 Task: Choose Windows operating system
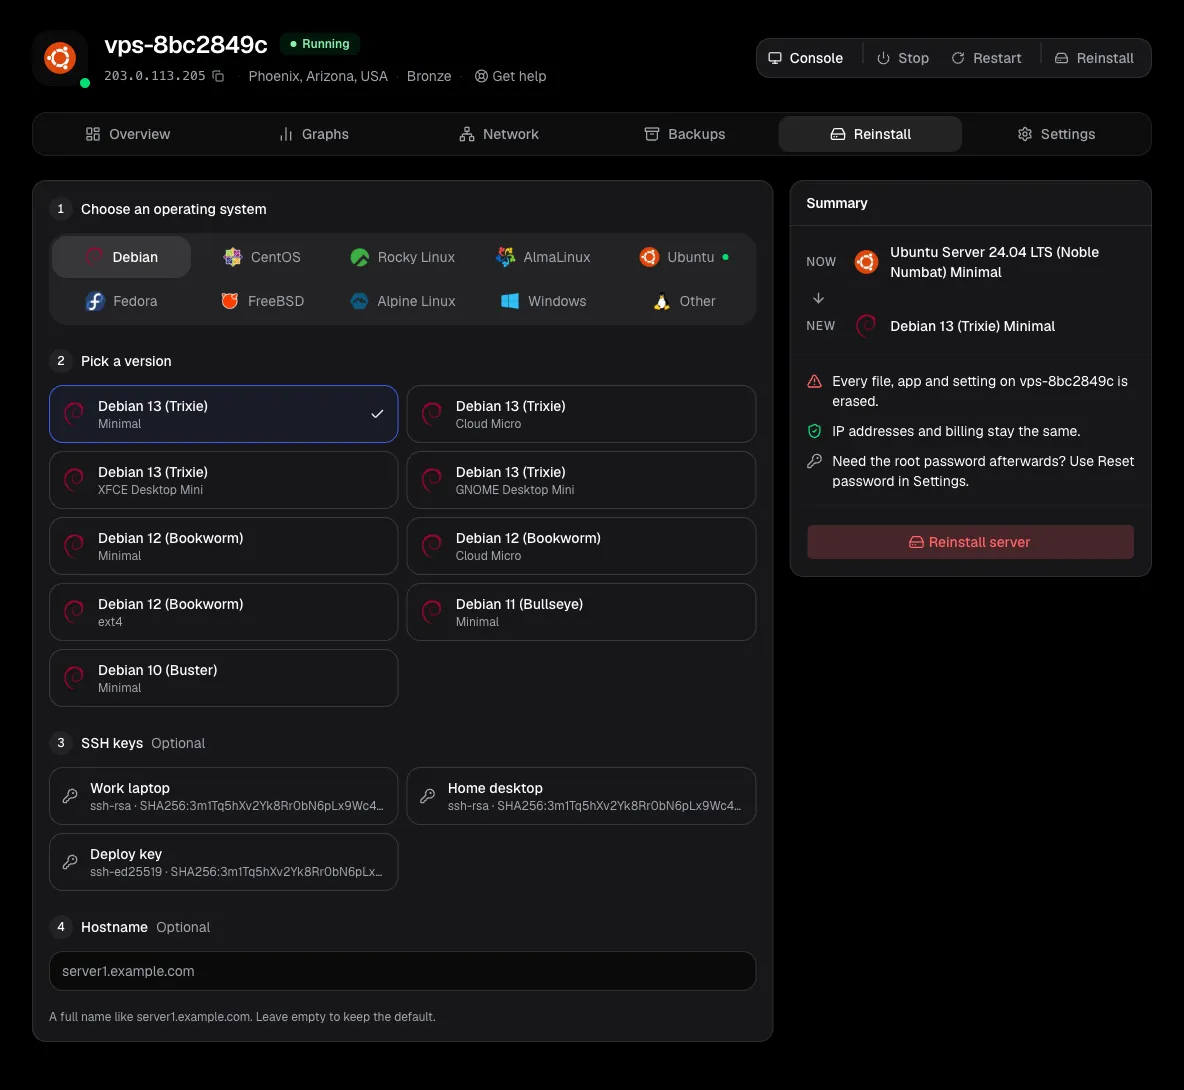[x=543, y=301]
